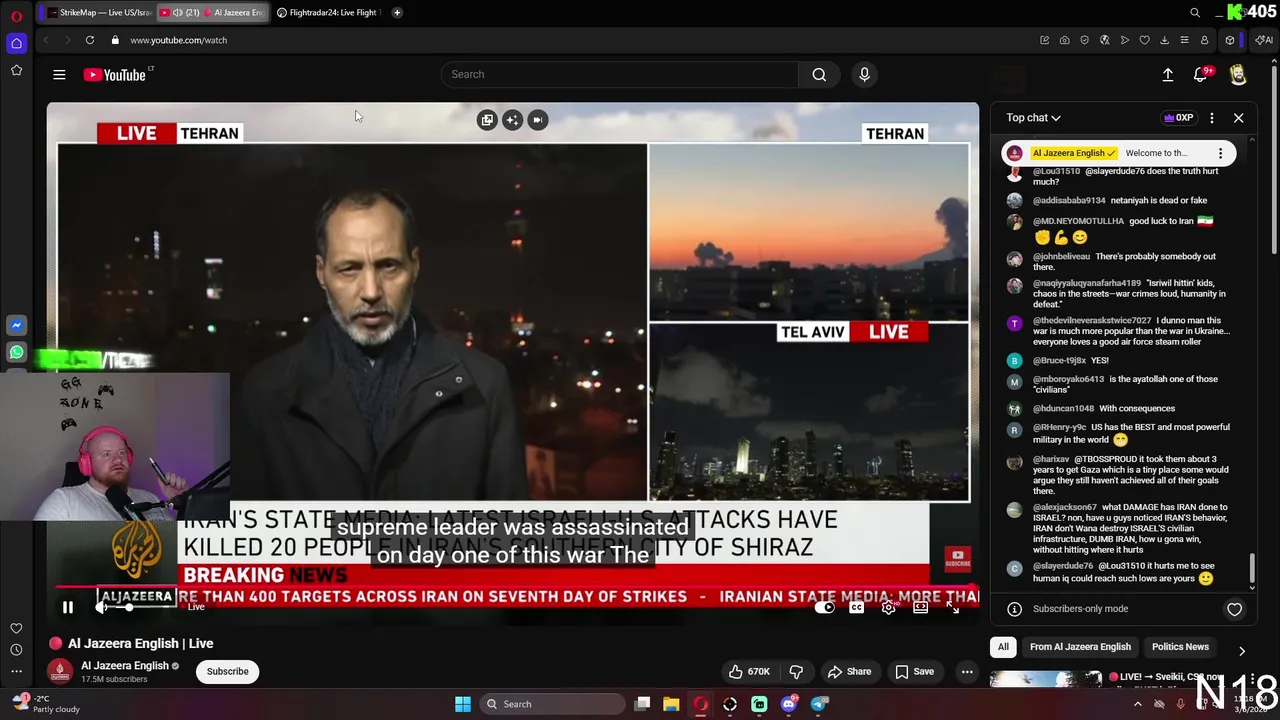Toggle autoplay switch on the player
The image size is (1280, 720).
pyautogui.click(x=825, y=607)
